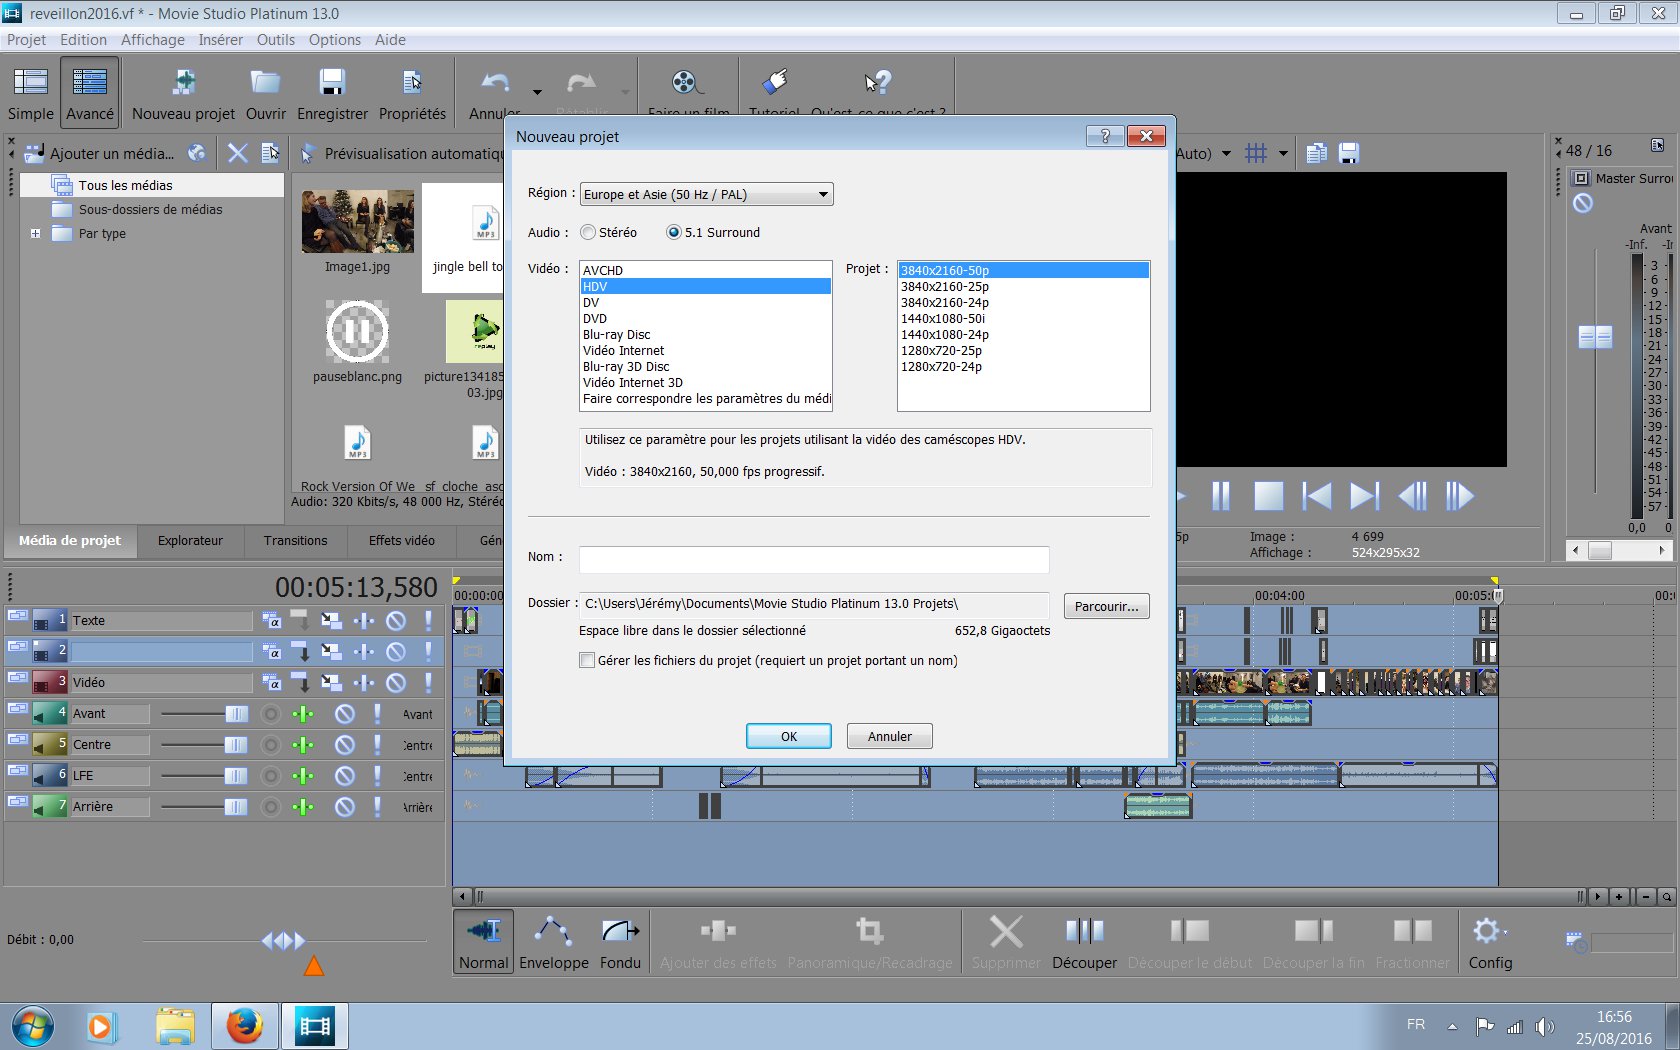Screen dimensions: 1680x1050
Task: Select Avancé mode button
Action: (x=90, y=93)
